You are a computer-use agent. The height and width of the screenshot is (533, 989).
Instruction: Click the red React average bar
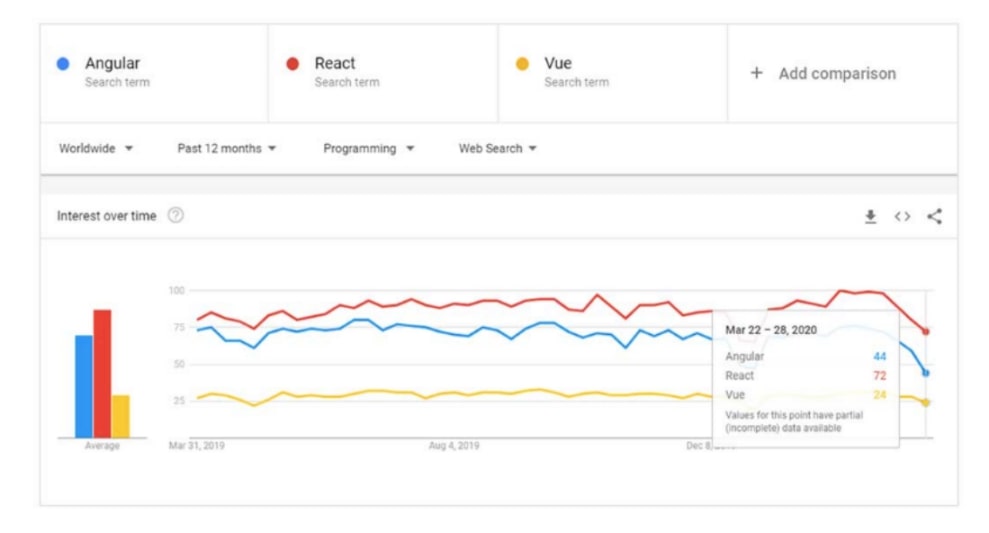[102, 374]
